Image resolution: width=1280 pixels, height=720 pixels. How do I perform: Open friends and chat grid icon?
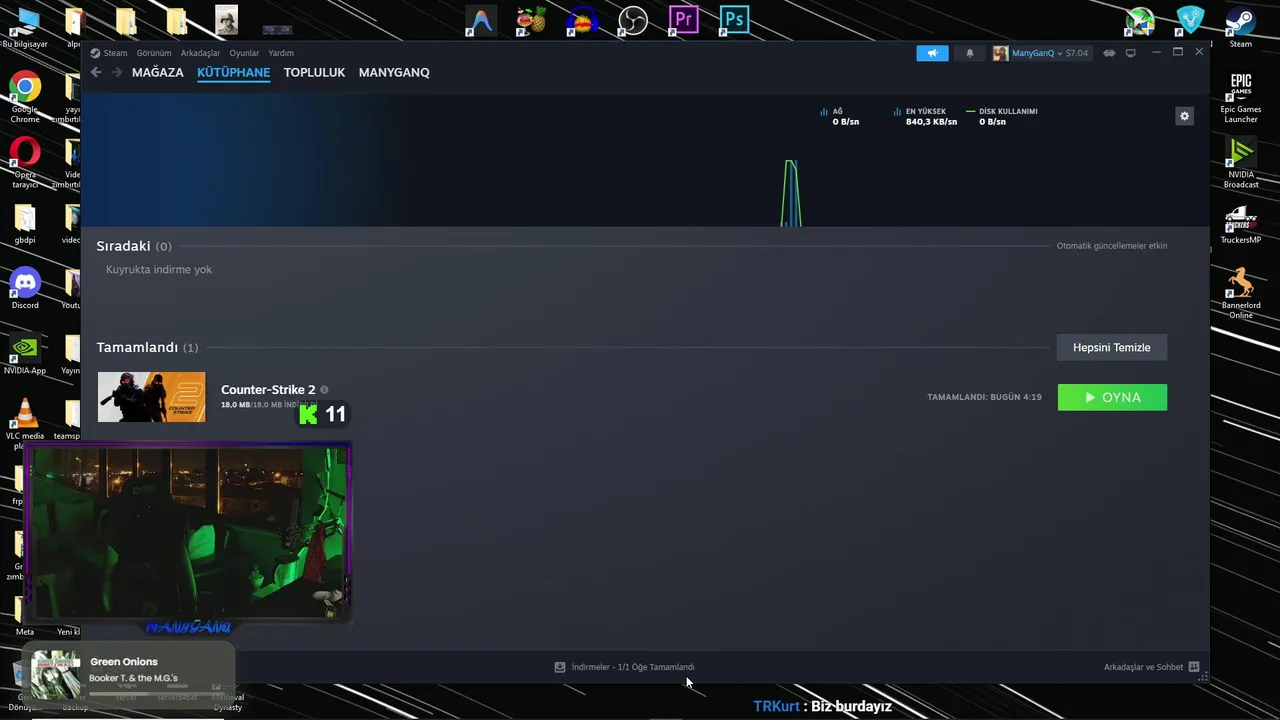click(1194, 667)
